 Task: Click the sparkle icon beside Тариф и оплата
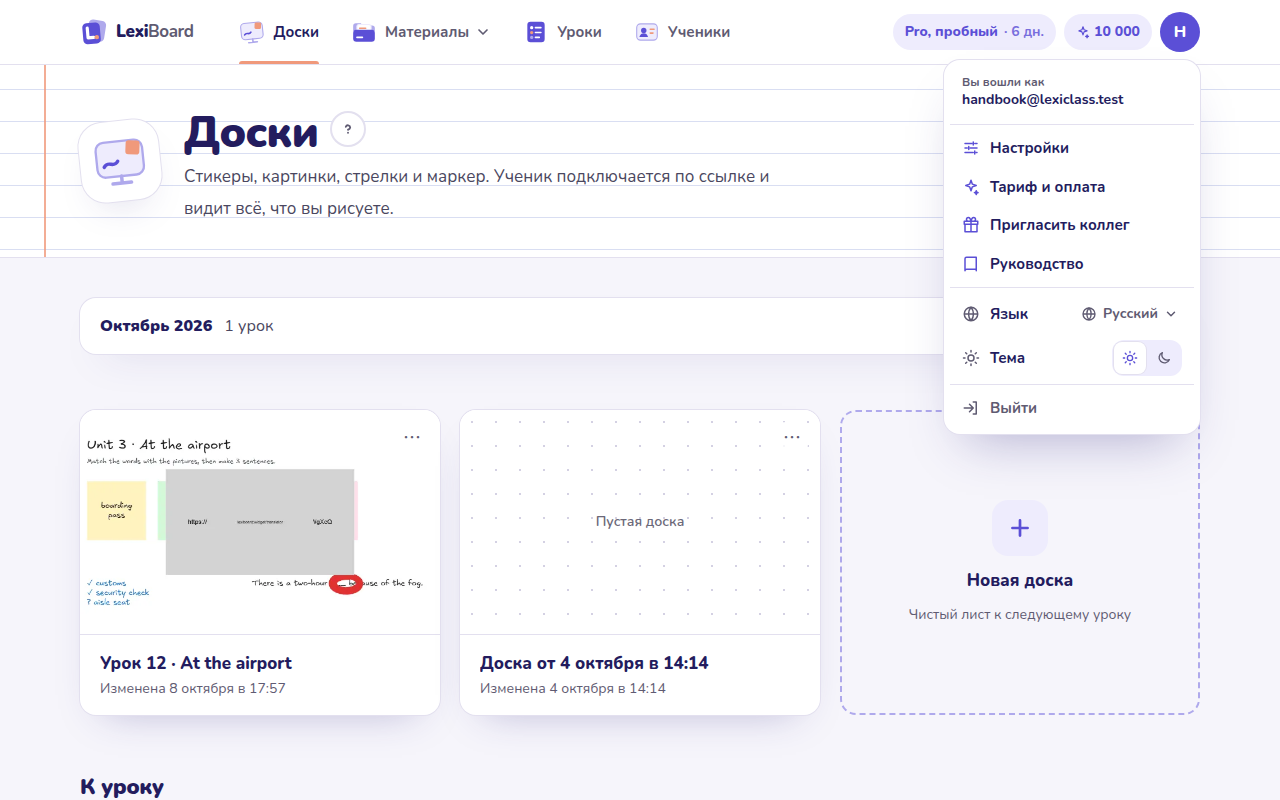(971, 187)
